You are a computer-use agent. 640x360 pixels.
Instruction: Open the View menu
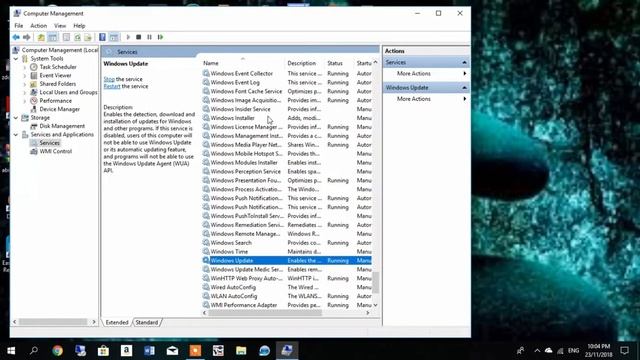60,25
